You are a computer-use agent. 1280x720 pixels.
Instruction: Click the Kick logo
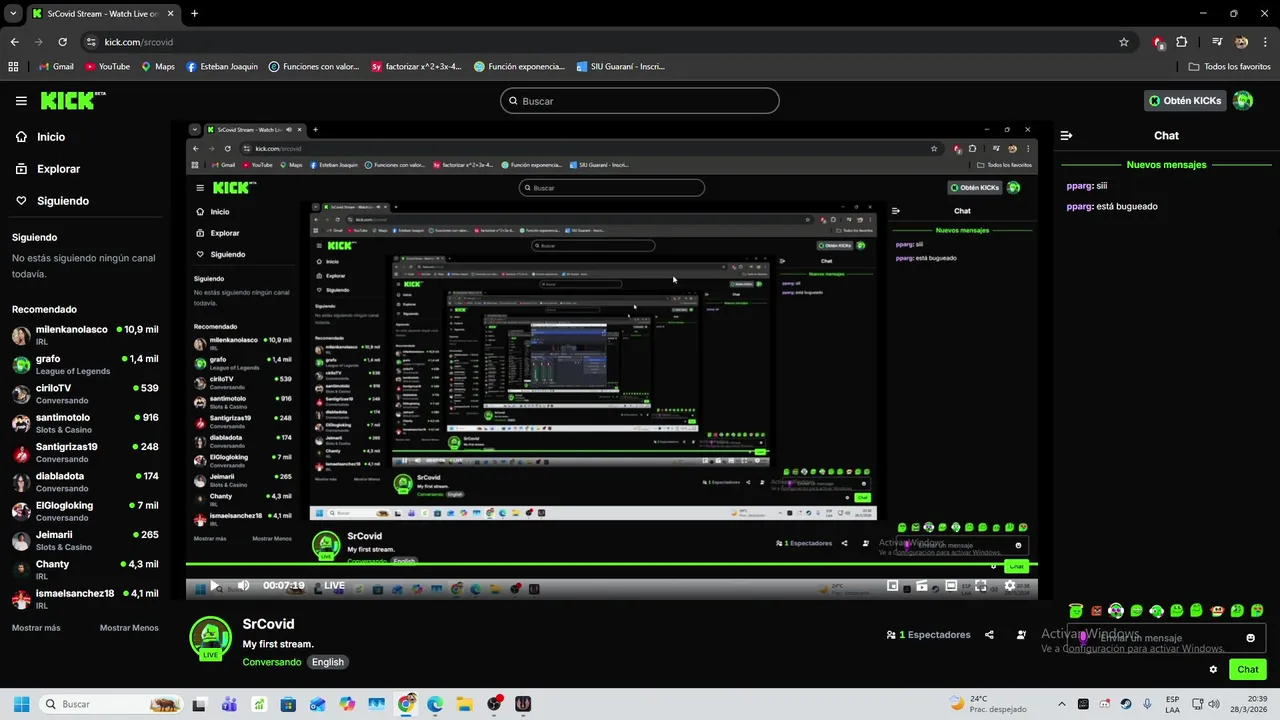click(72, 100)
